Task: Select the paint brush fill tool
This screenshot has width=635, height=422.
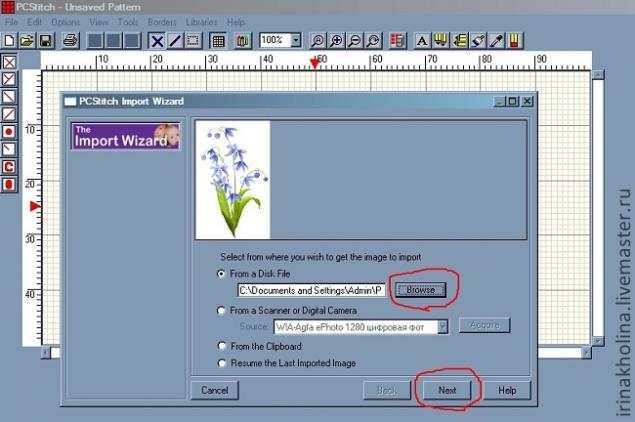Action: pos(478,41)
